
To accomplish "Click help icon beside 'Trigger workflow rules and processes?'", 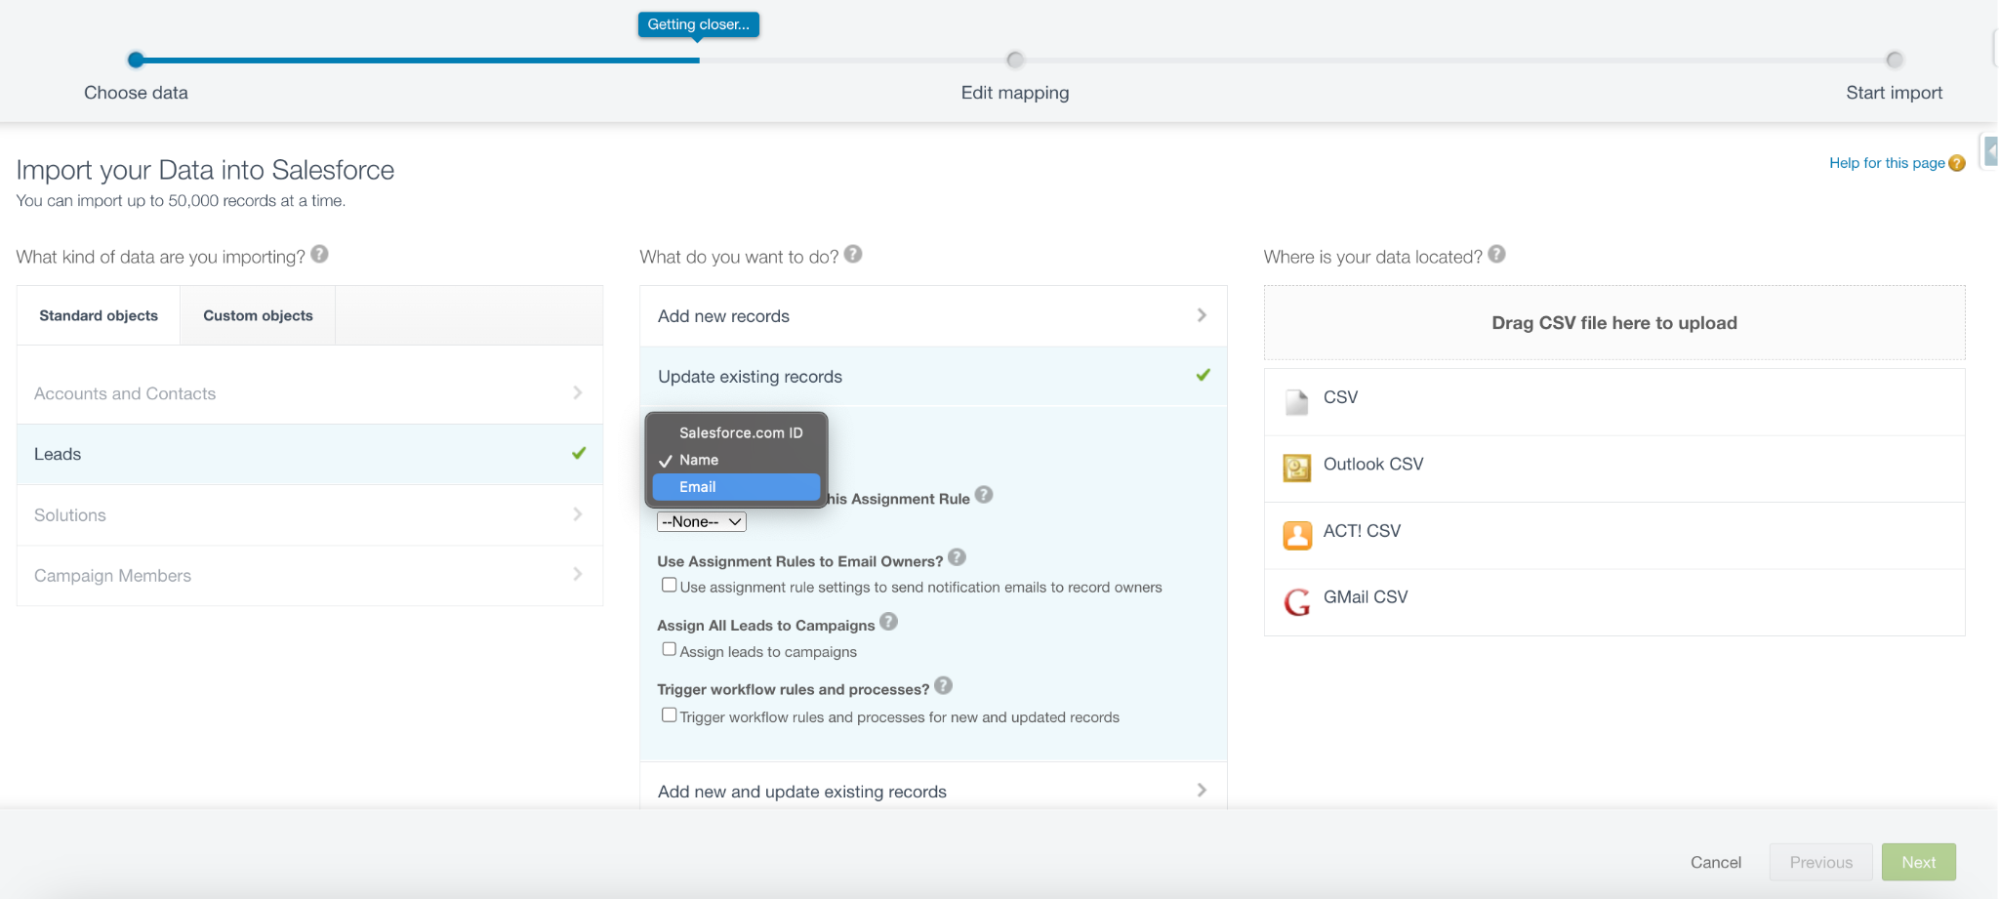I will coord(943,686).
